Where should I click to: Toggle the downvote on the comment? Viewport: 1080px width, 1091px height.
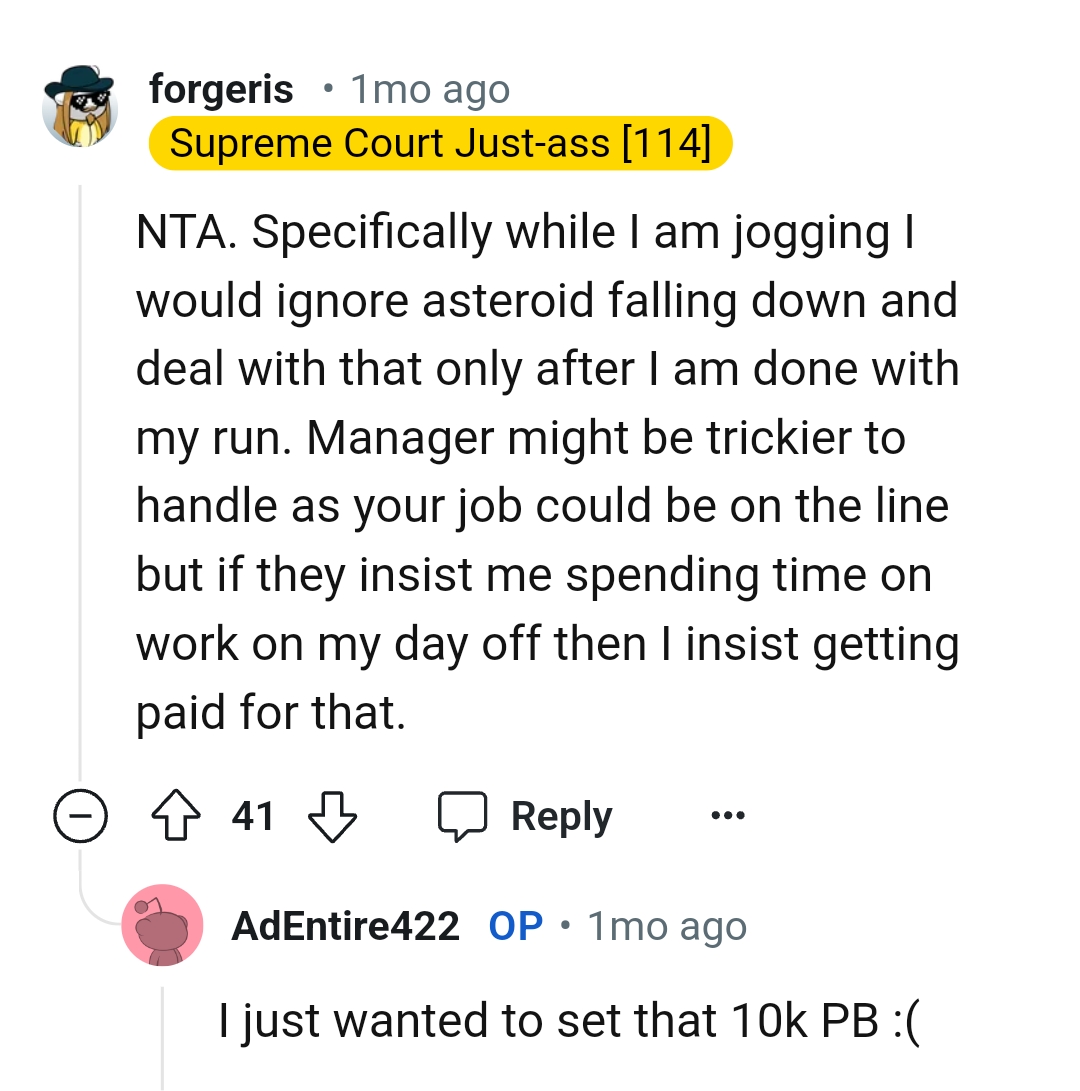click(x=332, y=815)
